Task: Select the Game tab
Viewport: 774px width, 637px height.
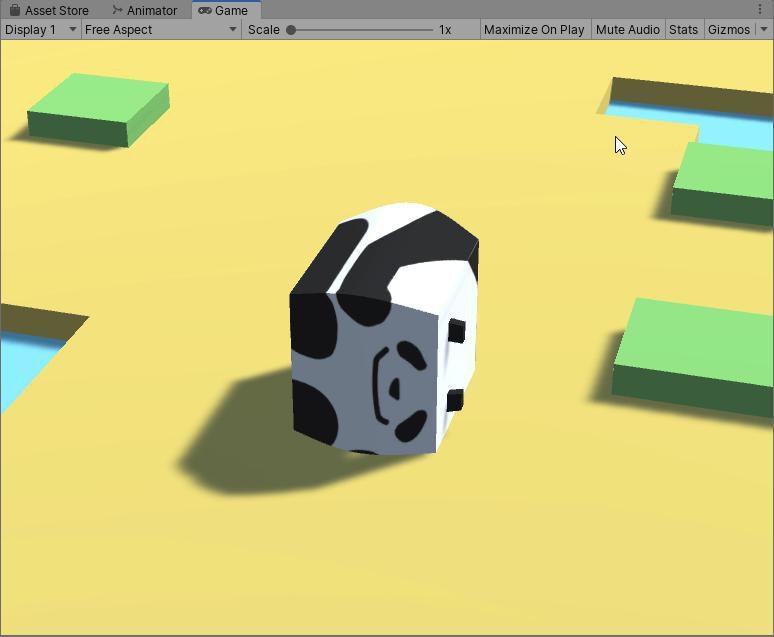Action: pos(226,10)
